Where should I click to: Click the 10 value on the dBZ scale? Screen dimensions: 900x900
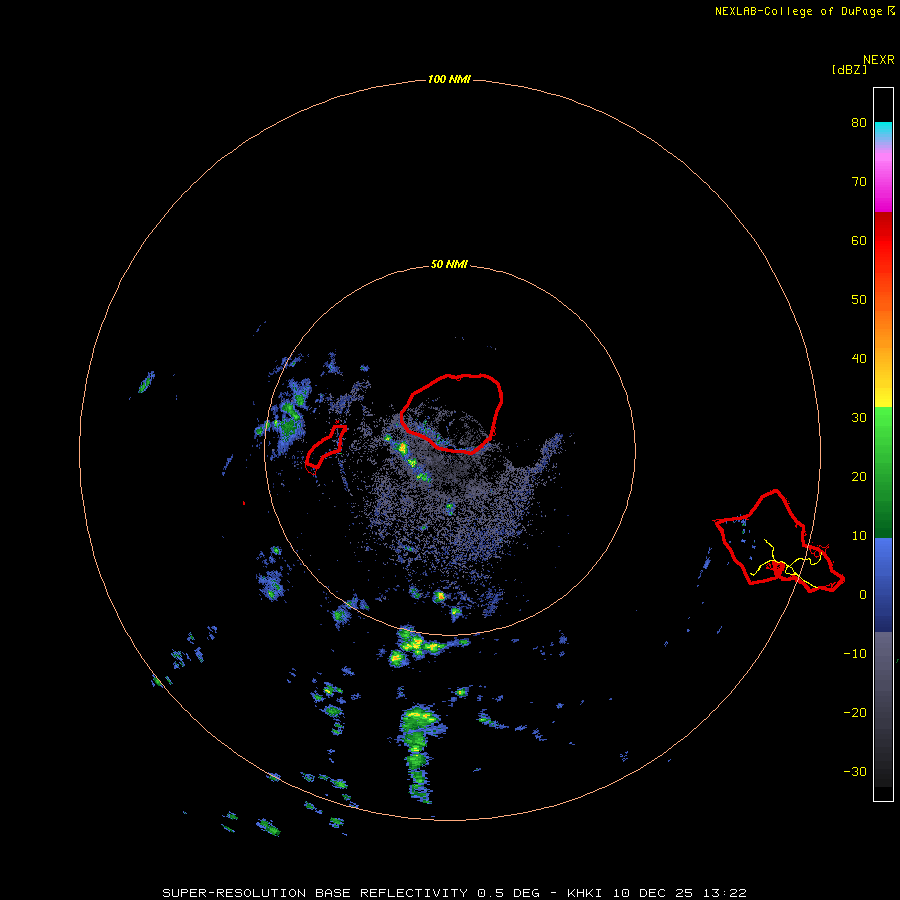click(x=859, y=536)
